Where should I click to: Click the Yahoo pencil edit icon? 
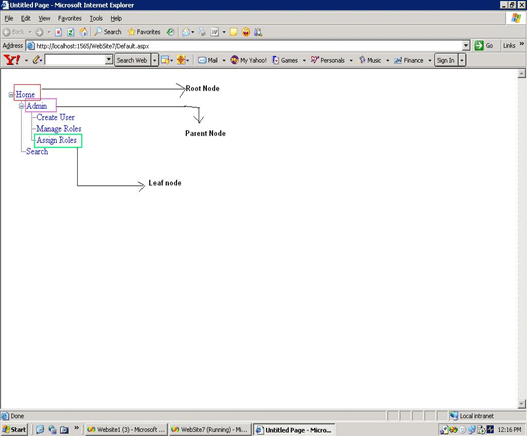pos(36,60)
